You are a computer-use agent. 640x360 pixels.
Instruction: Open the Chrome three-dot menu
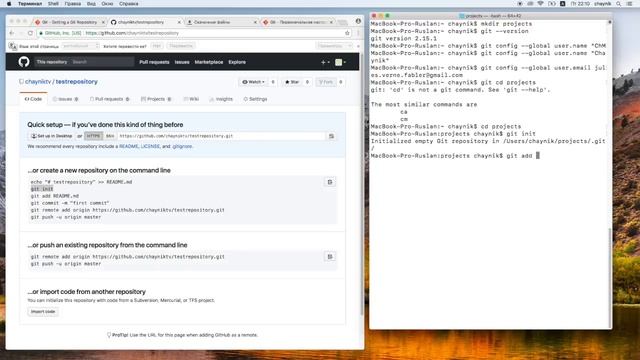(x=358, y=33)
